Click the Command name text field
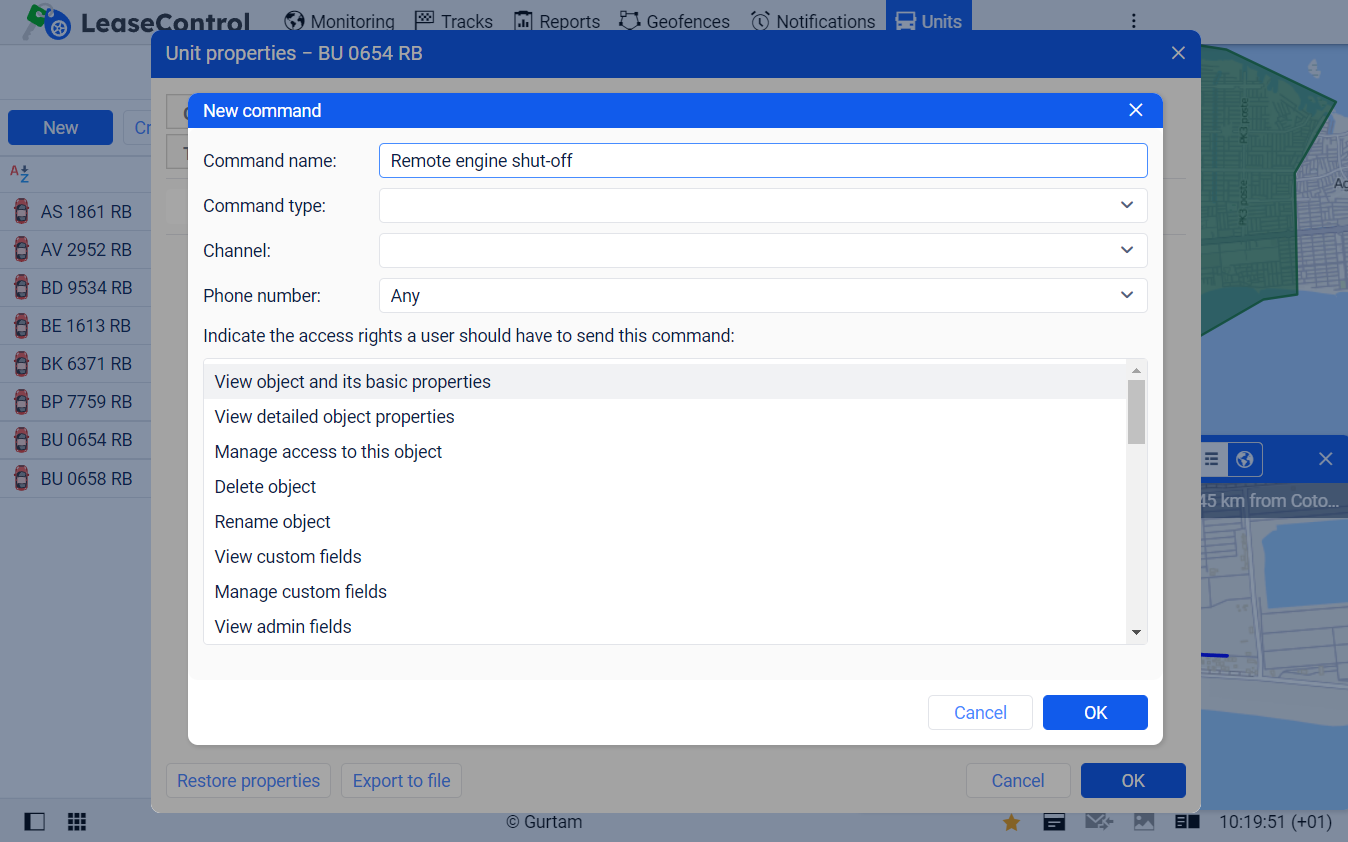 [762, 161]
